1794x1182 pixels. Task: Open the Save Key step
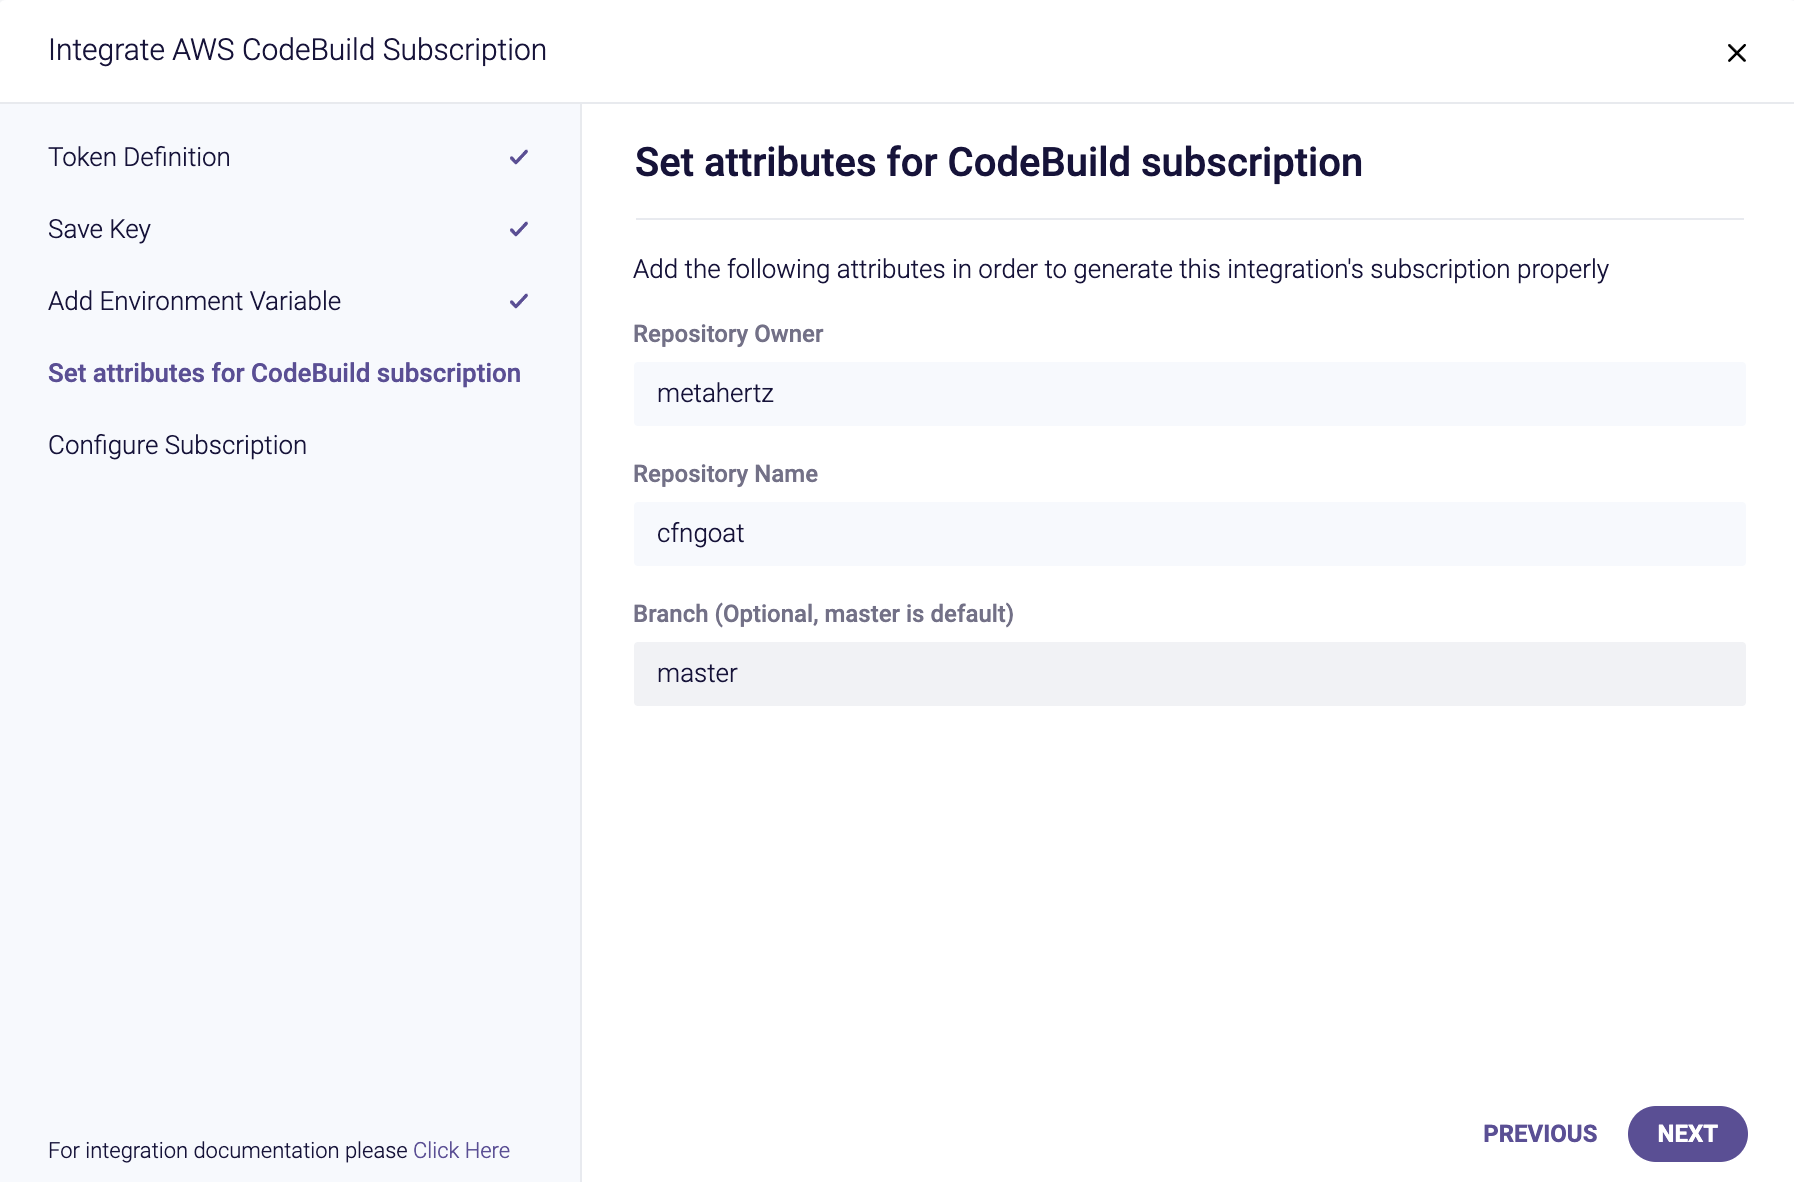[x=99, y=229]
